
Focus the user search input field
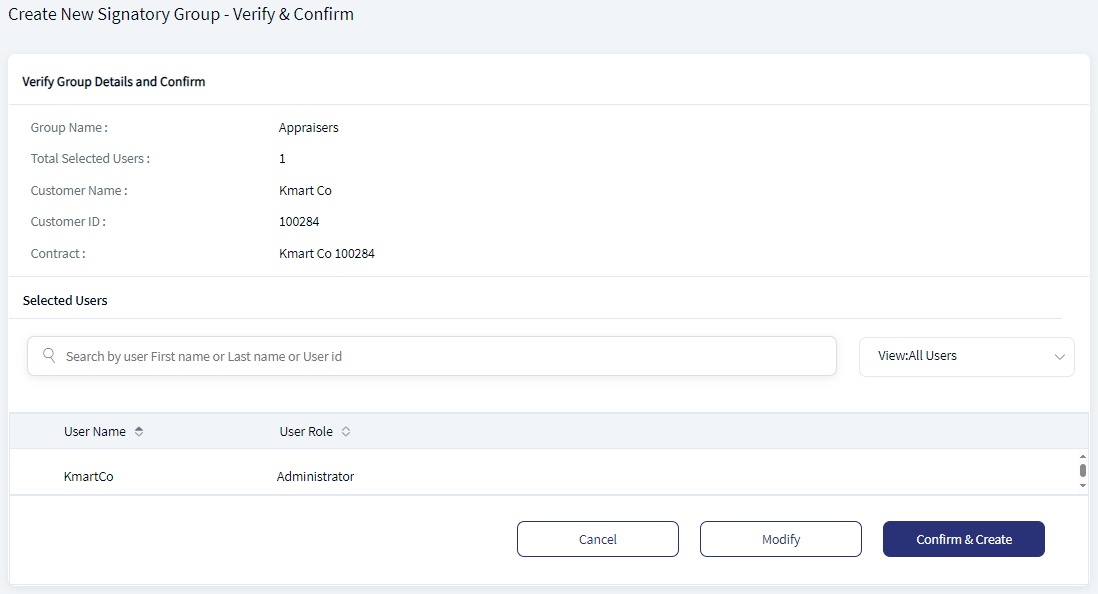click(432, 356)
